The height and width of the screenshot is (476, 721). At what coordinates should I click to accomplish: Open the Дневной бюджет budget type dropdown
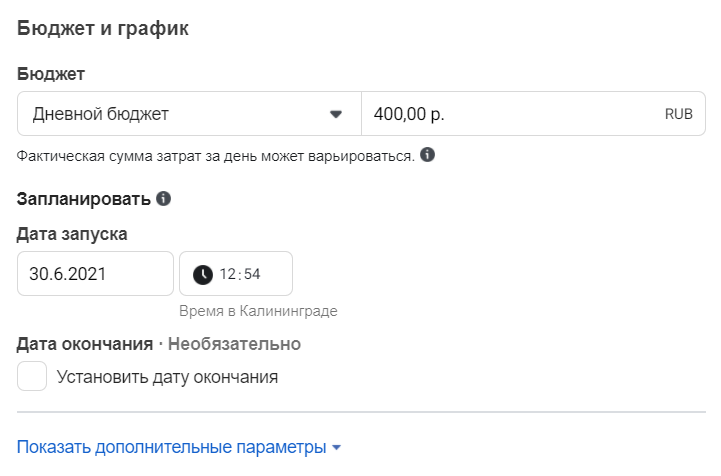[x=189, y=114]
